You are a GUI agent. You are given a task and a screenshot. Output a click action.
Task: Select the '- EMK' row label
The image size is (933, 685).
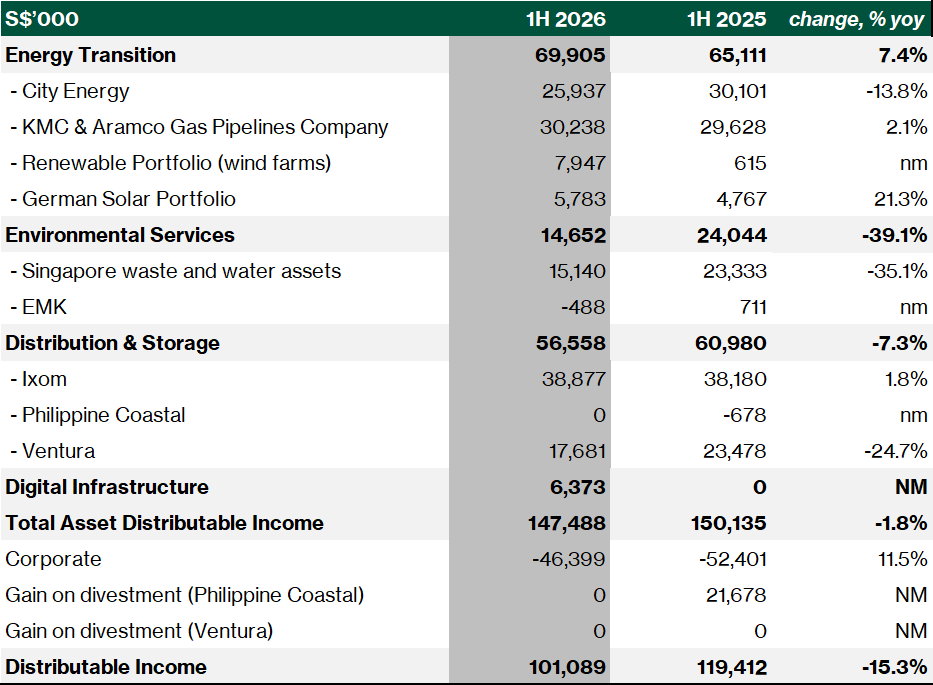click(39, 307)
